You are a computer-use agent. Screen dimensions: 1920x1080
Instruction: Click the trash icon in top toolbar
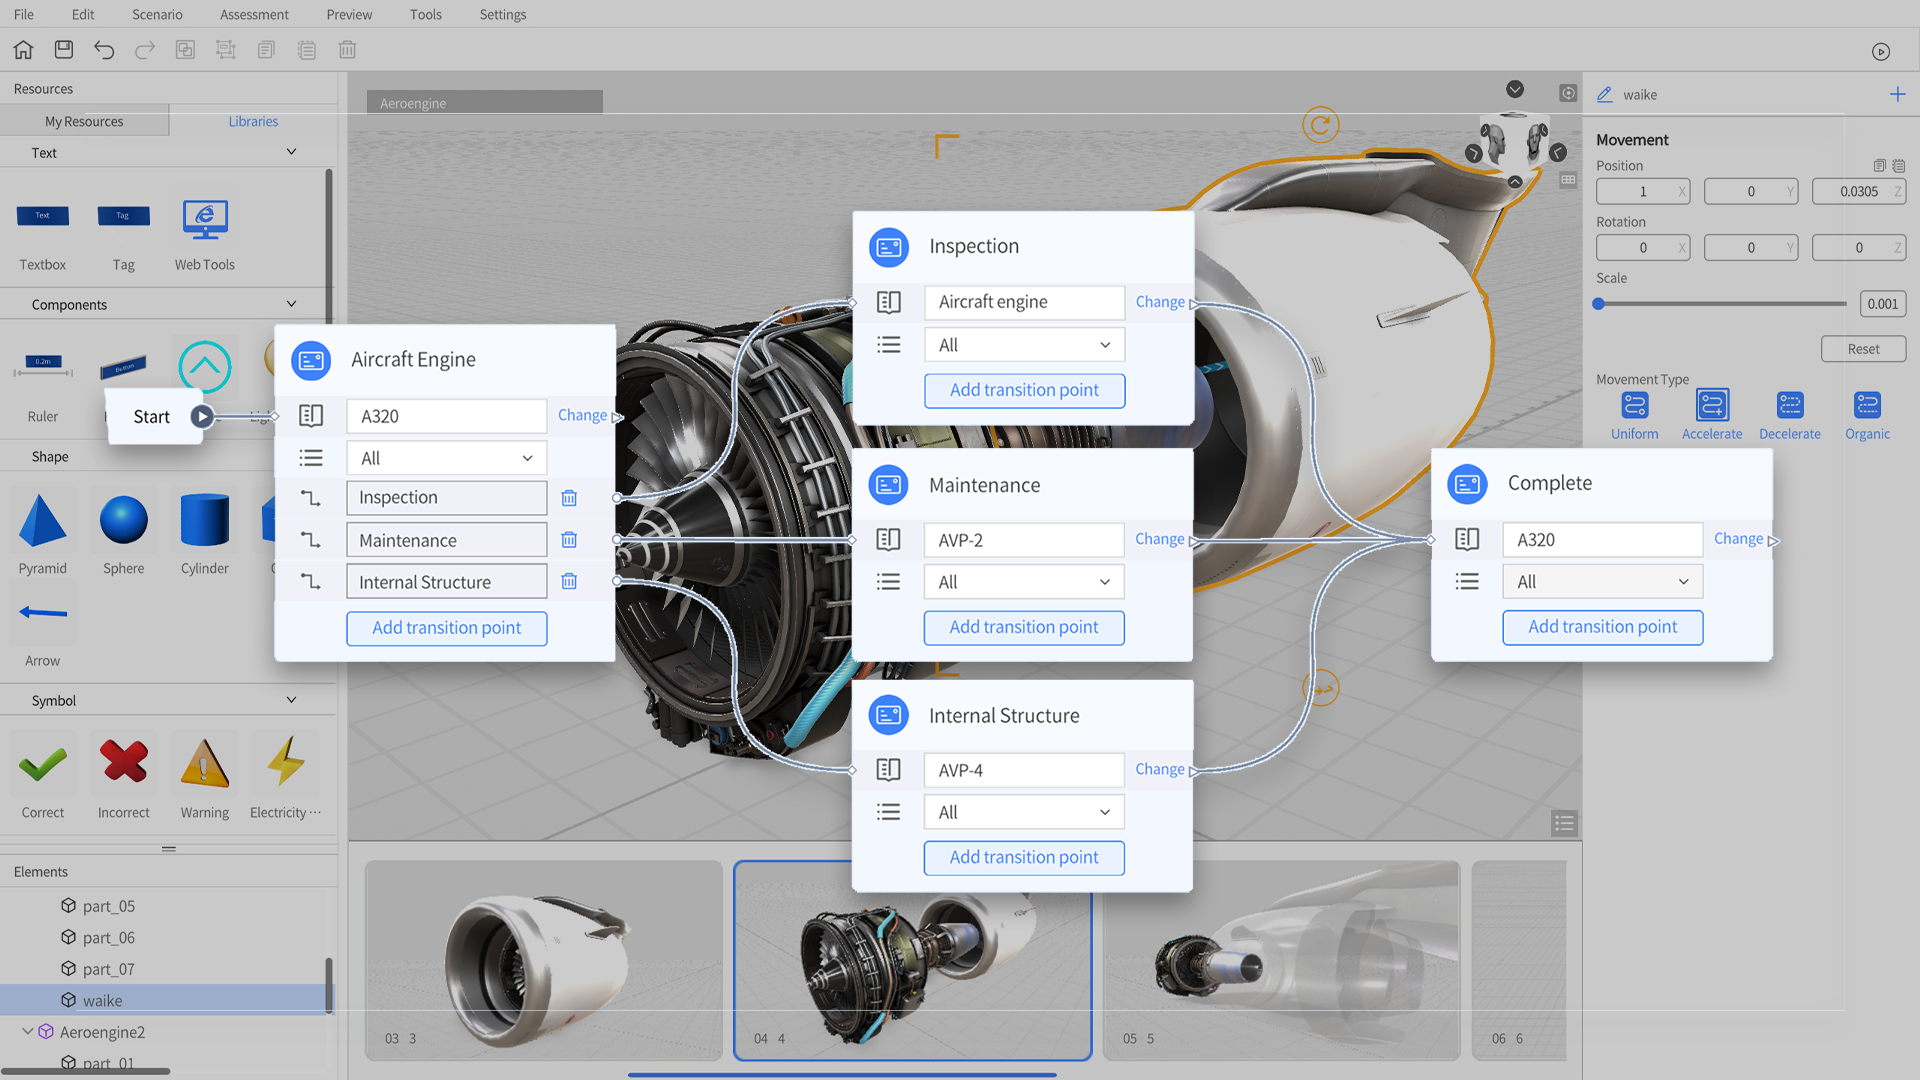click(347, 50)
